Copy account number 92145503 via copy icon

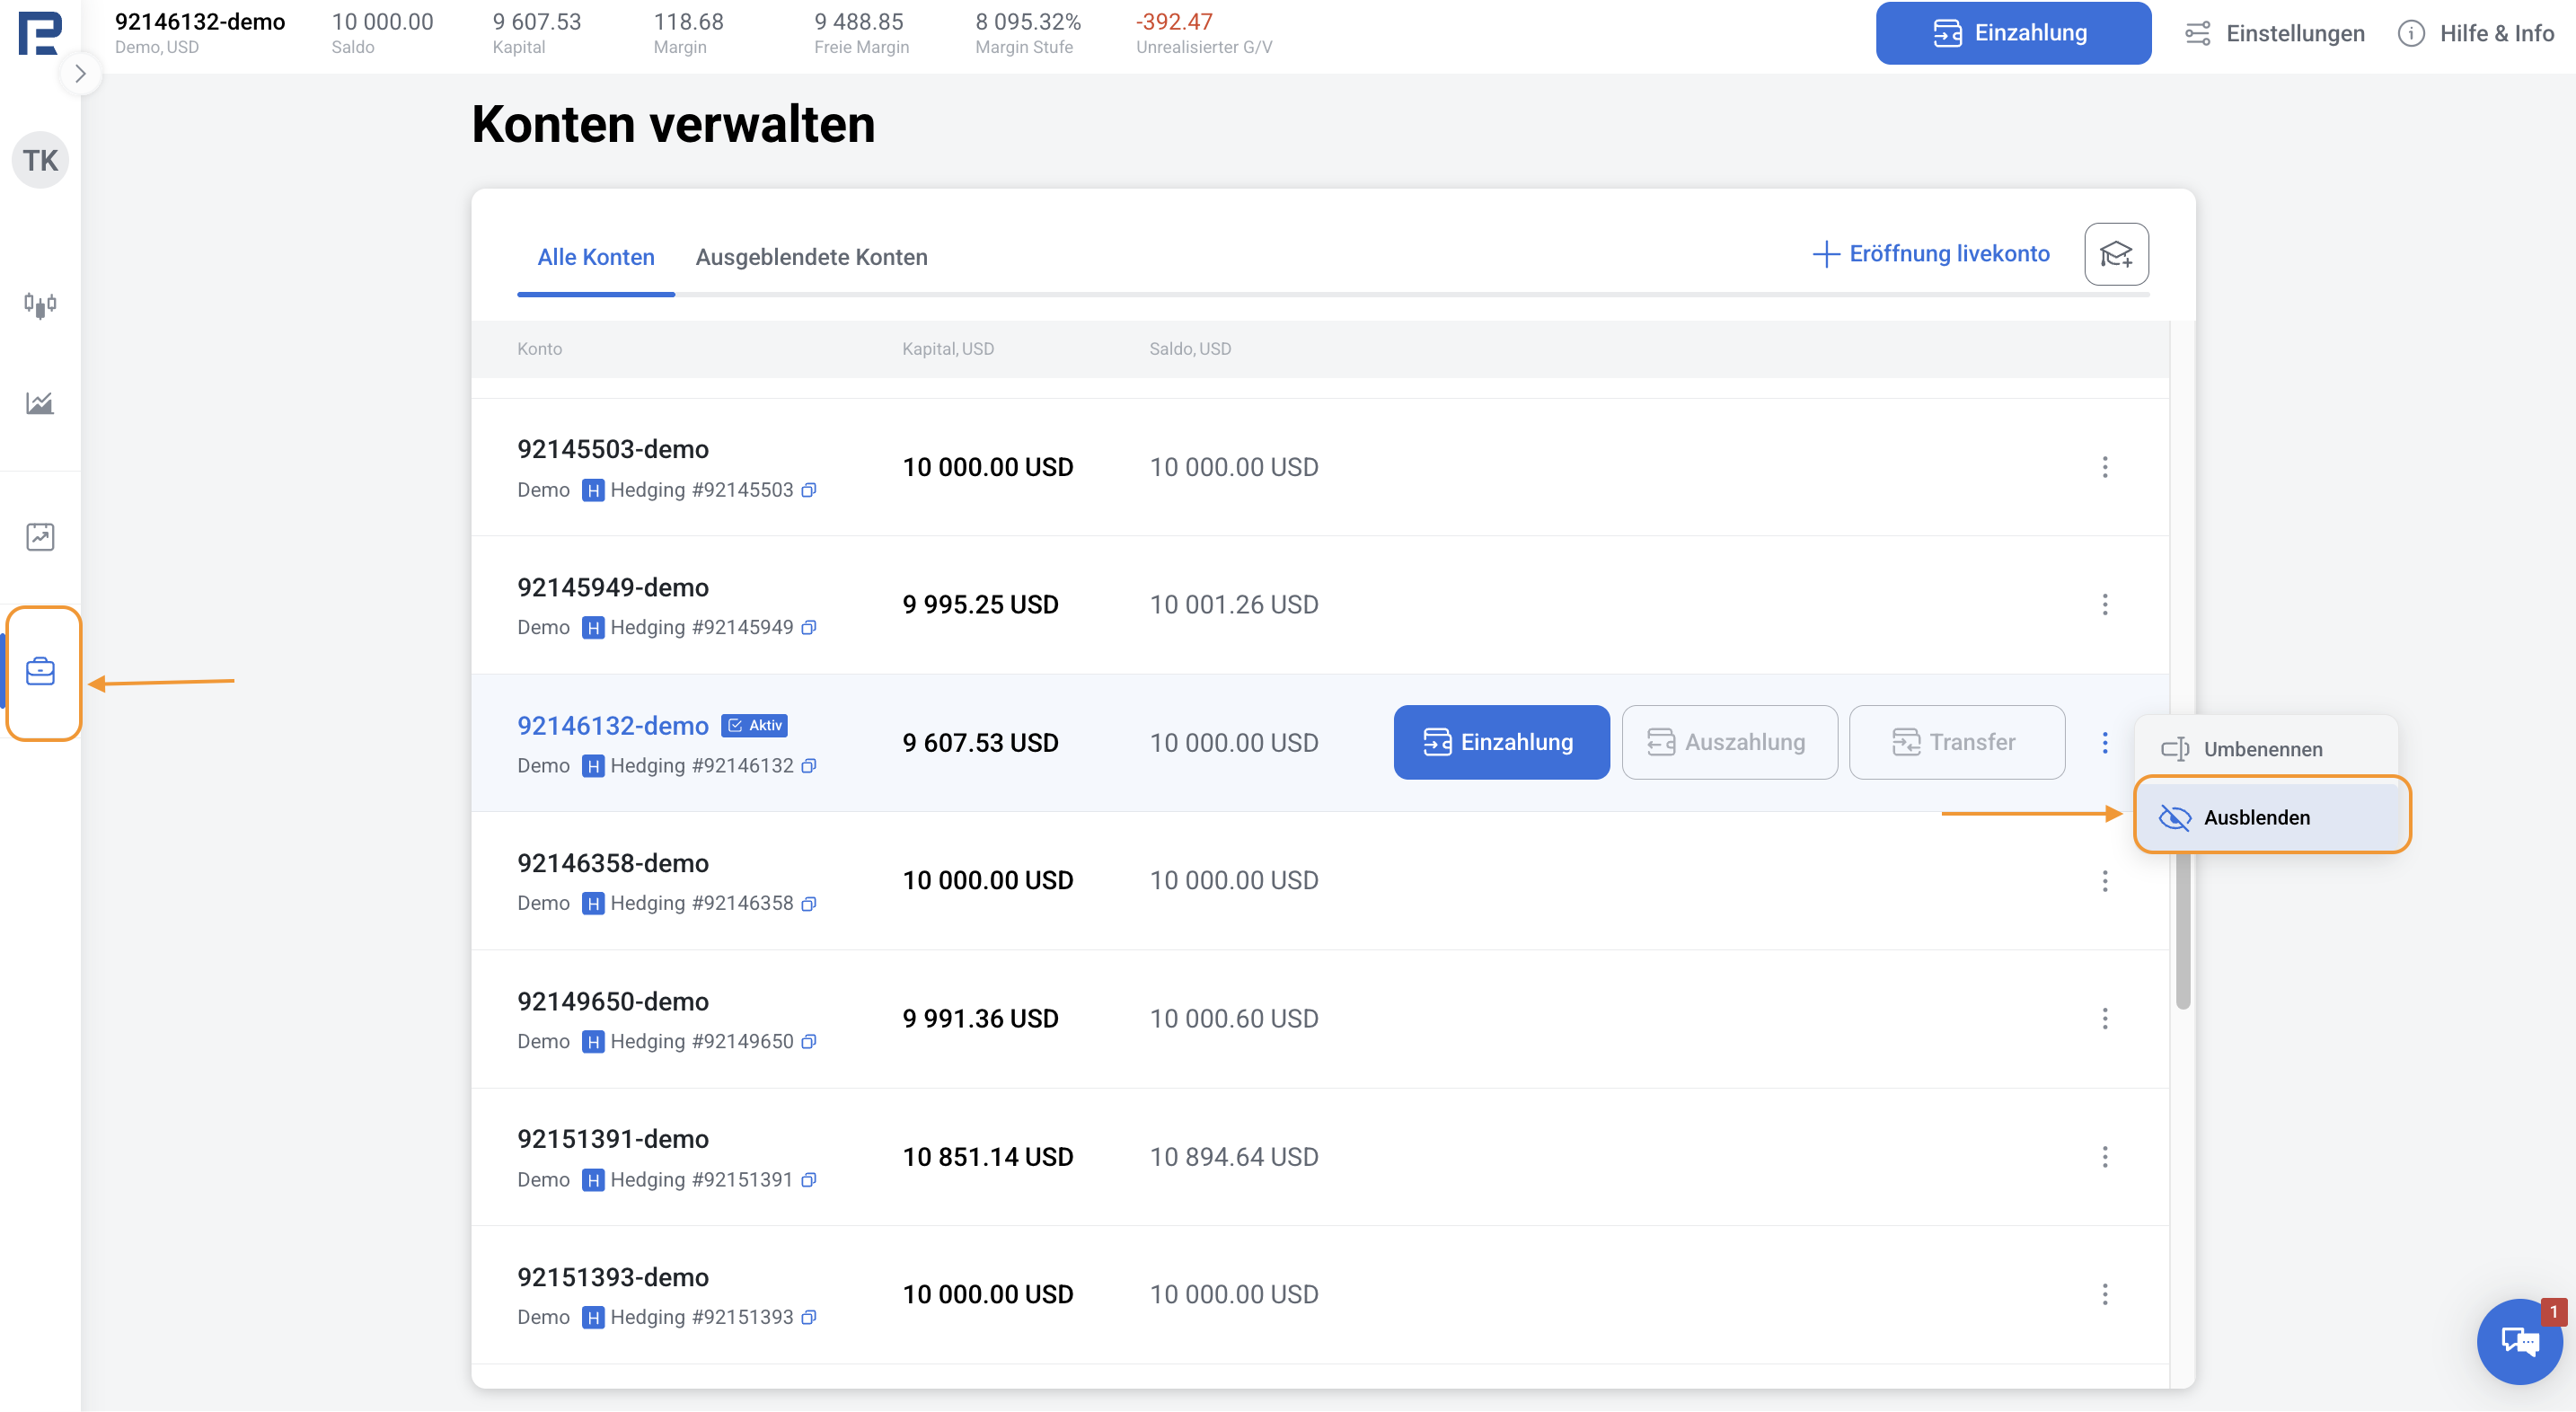coord(809,490)
